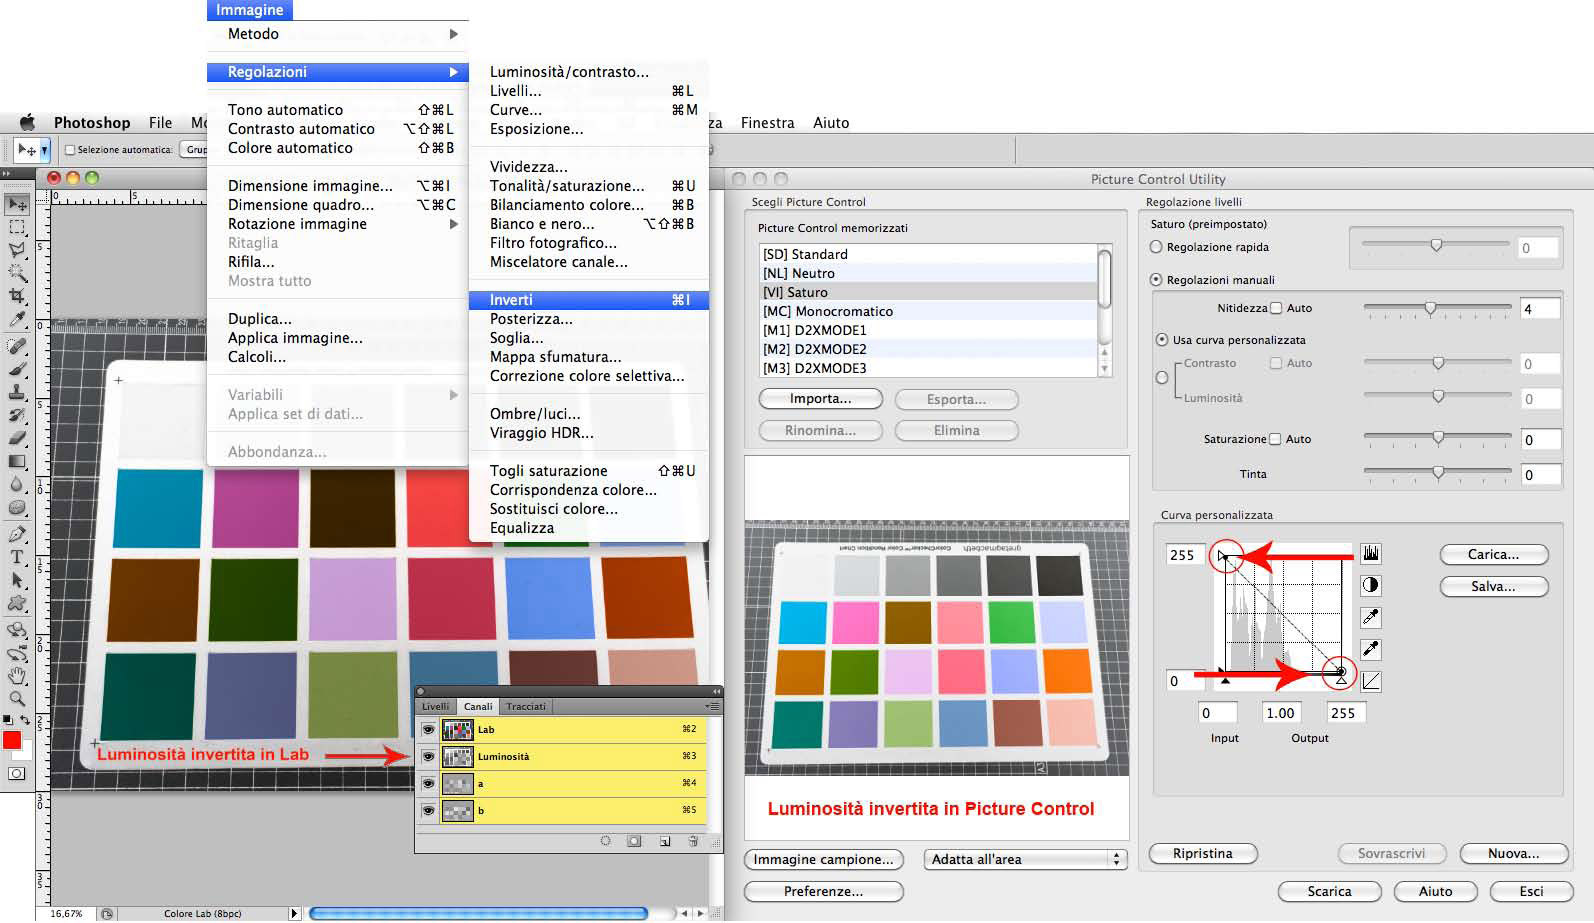Viewport: 1594px width, 923px height.
Task: Click the black point eyedropper icon
Action: click(x=1370, y=649)
